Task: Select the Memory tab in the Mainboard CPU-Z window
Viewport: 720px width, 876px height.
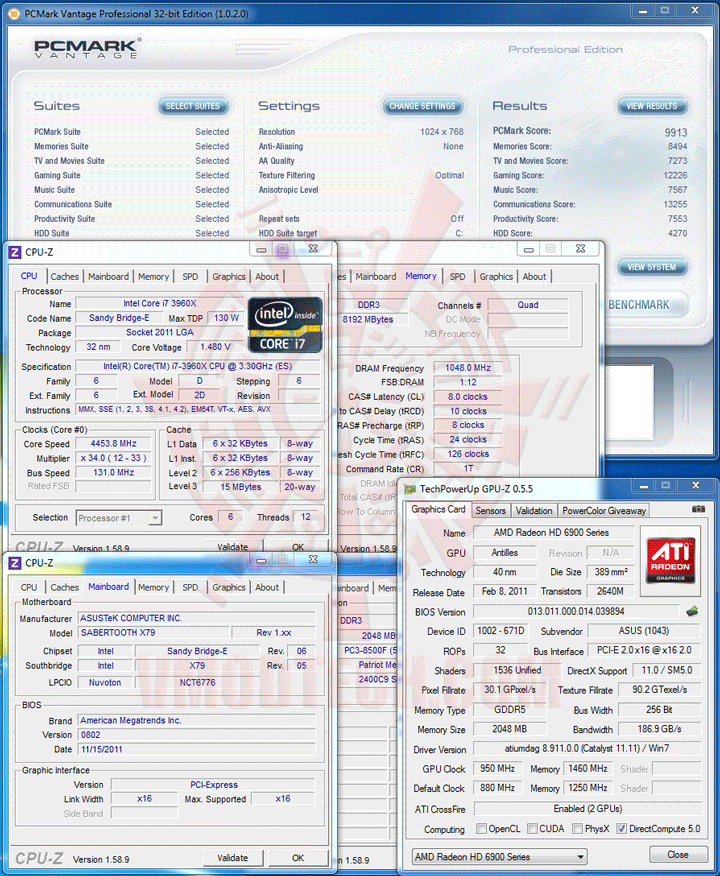Action: pyautogui.click(x=153, y=587)
